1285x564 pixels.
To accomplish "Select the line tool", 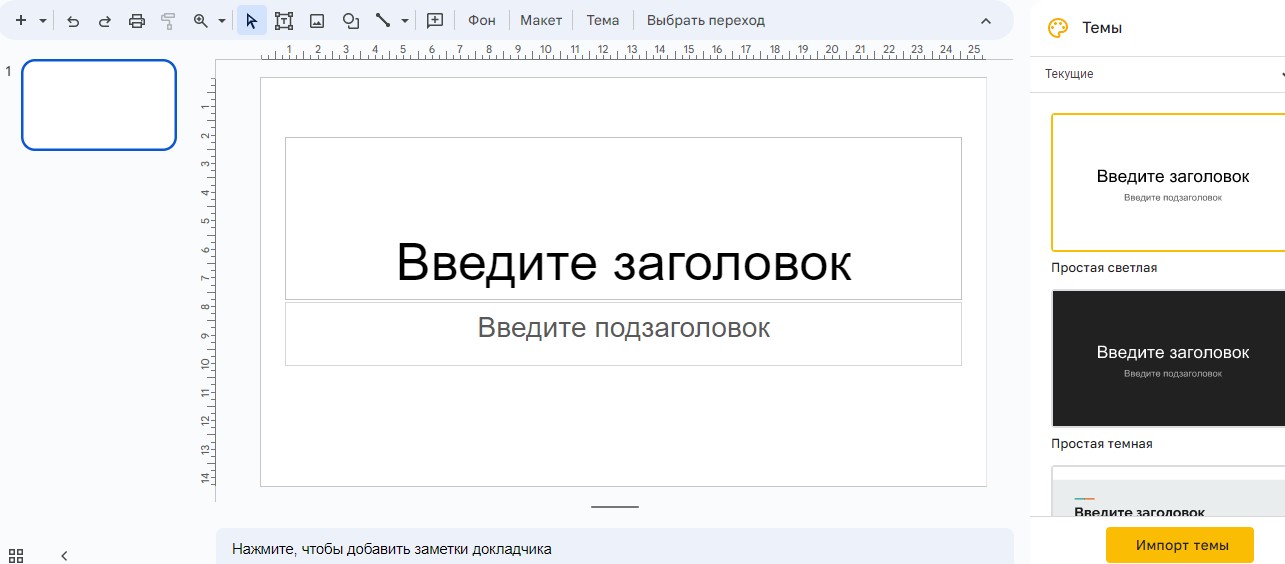I will click(382, 20).
